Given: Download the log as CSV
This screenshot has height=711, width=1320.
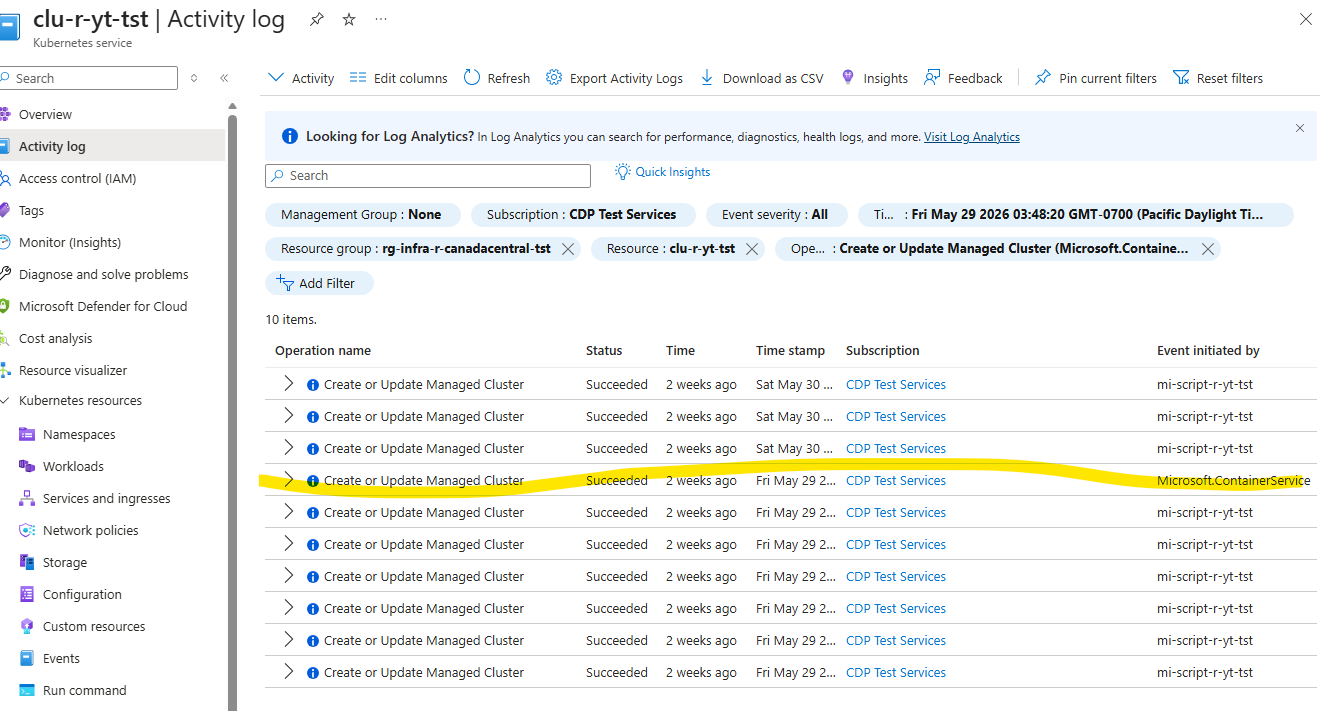Looking at the screenshot, I should 761,78.
